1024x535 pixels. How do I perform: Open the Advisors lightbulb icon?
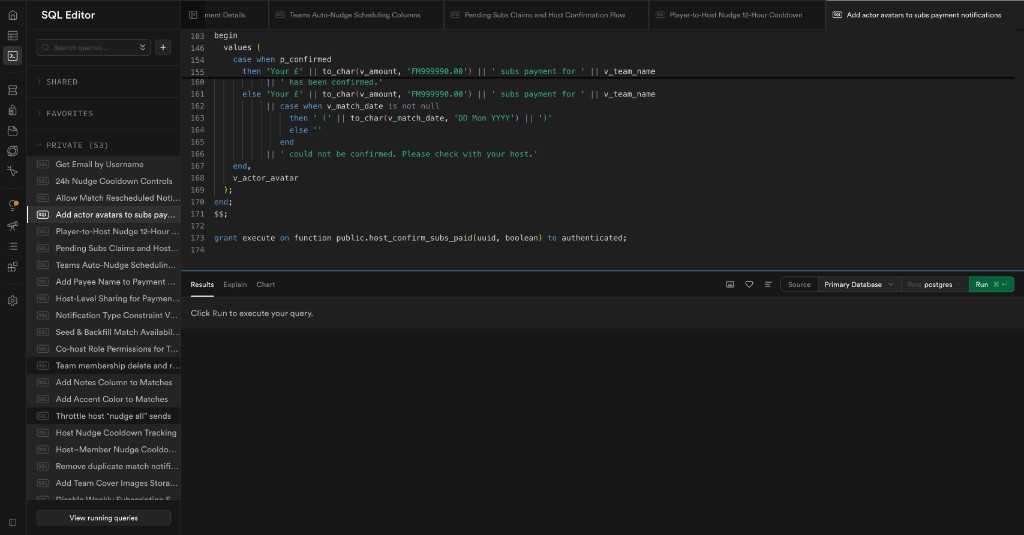click(x=12, y=205)
